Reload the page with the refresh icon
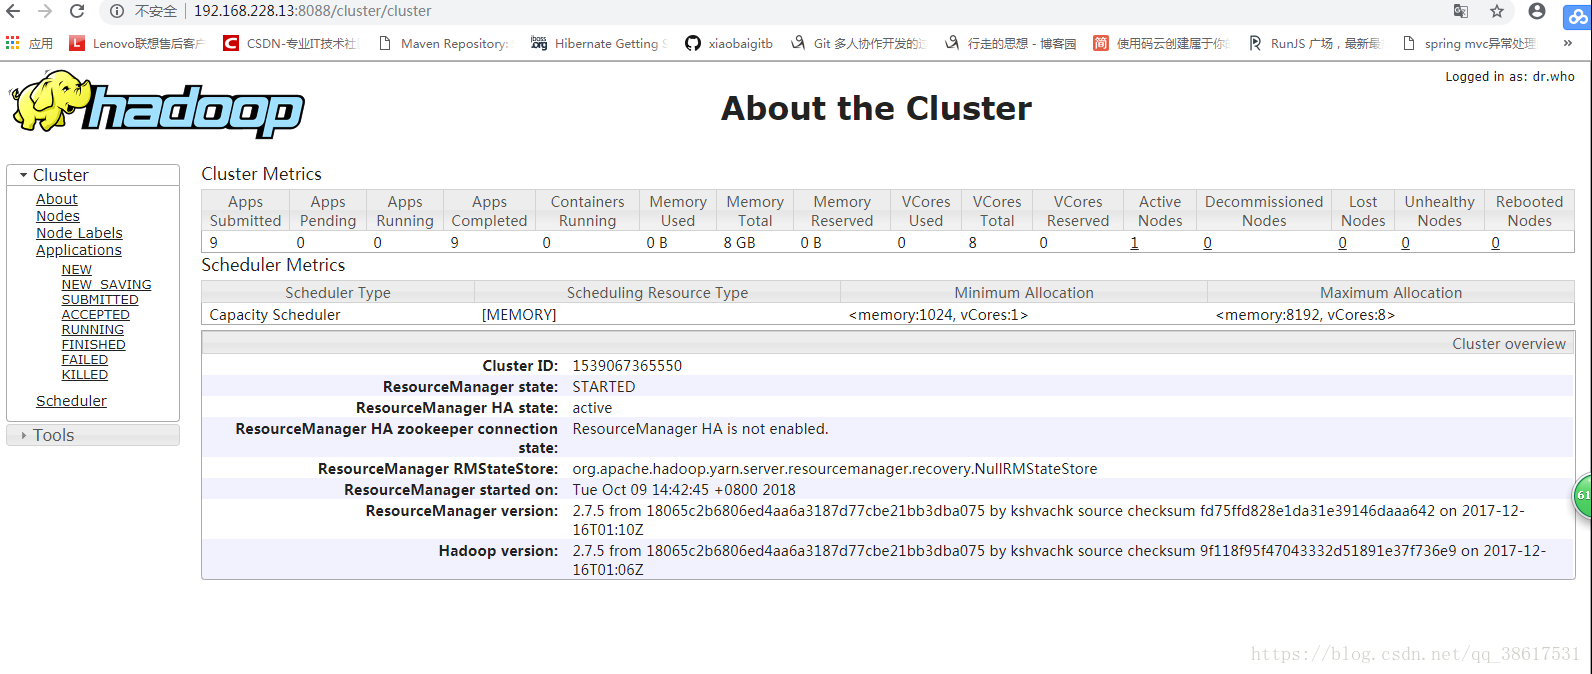This screenshot has height=674, width=1592. (77, 11)
